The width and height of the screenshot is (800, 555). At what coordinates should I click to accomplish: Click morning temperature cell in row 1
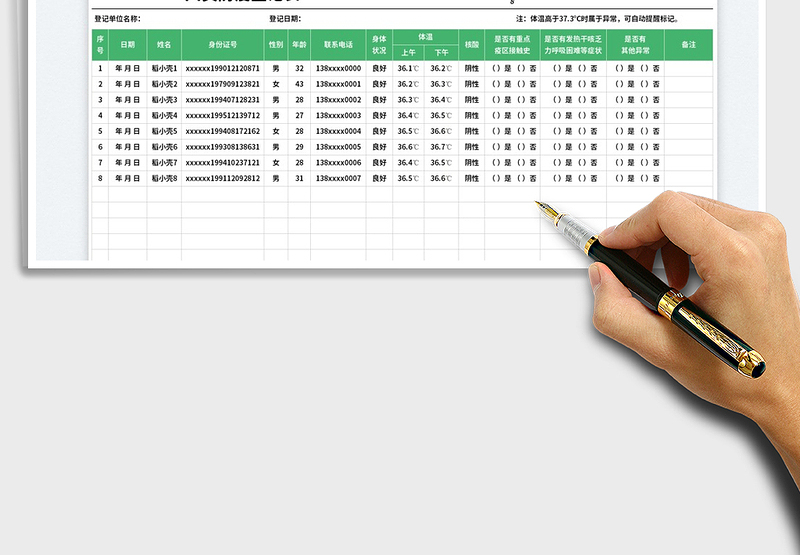(408, 69)
